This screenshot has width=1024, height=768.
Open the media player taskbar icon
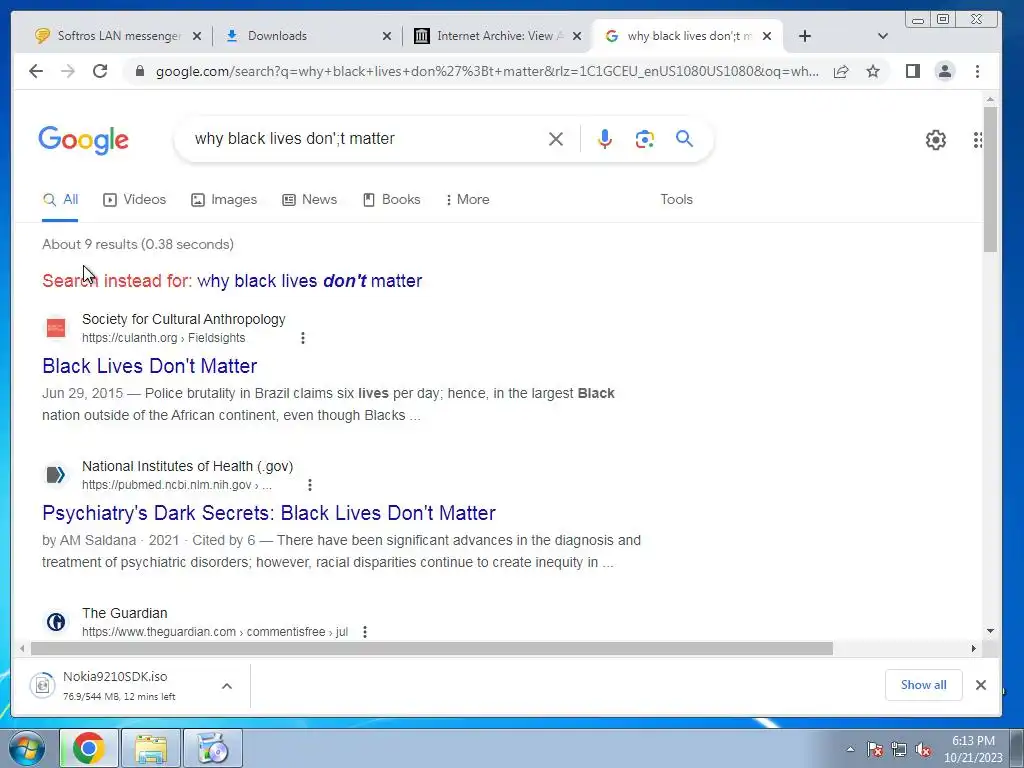[212, 748]
